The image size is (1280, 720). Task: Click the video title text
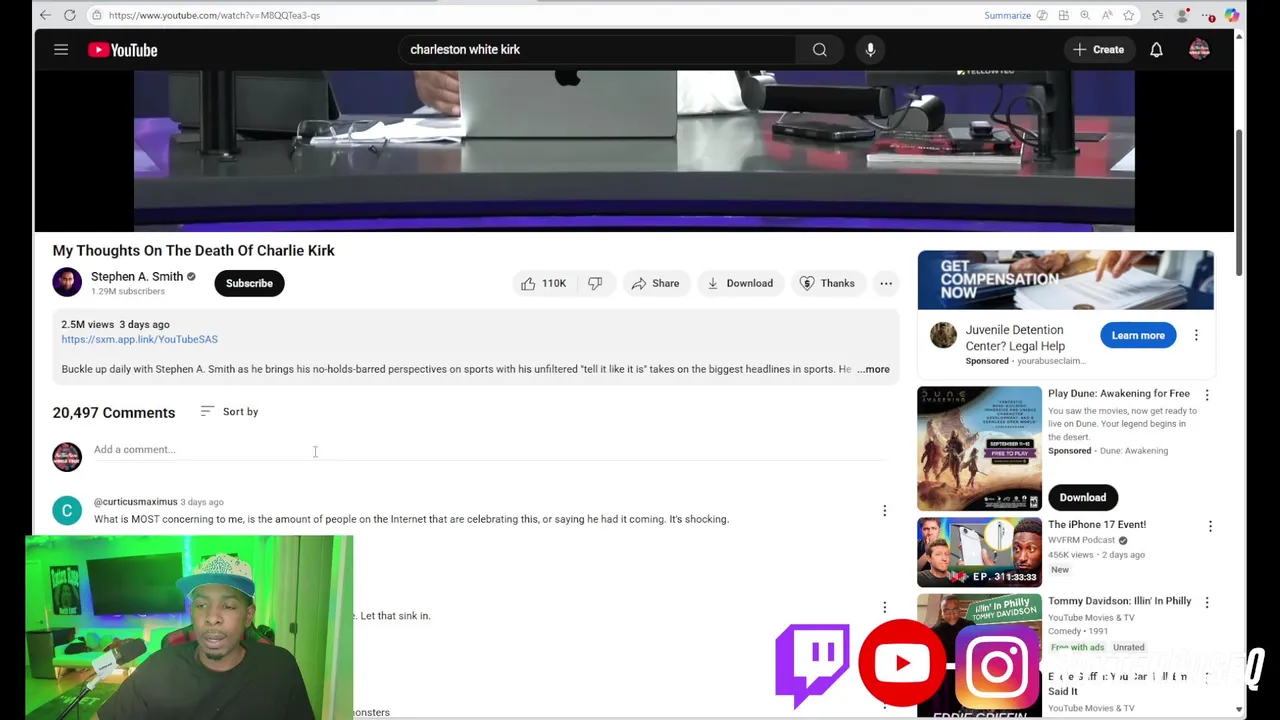[194, 250]
